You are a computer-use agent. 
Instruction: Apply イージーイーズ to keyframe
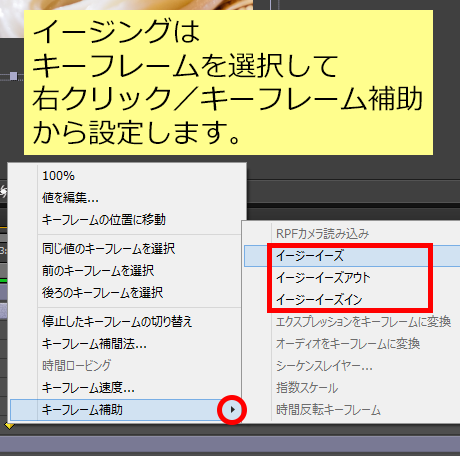(352, 256)
